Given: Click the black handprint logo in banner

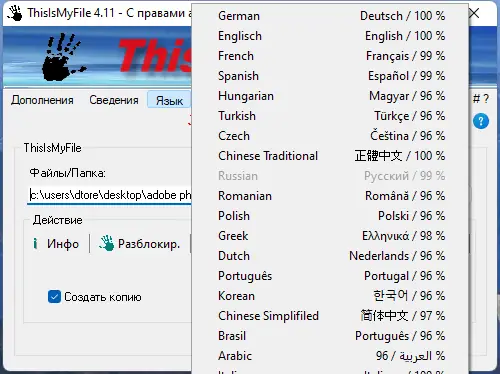Looking at the screenshot, I should 63,57.
